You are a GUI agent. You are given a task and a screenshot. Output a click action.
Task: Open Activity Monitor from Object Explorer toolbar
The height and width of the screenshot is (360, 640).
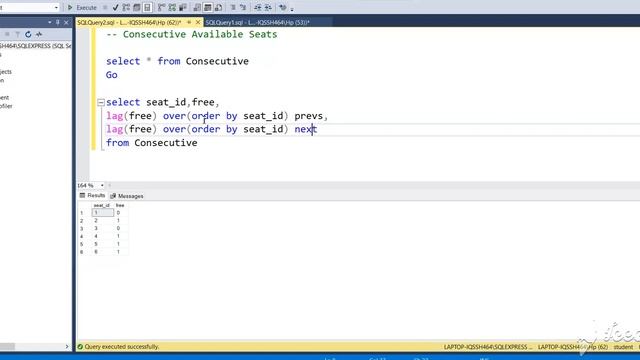coord(39,34)
